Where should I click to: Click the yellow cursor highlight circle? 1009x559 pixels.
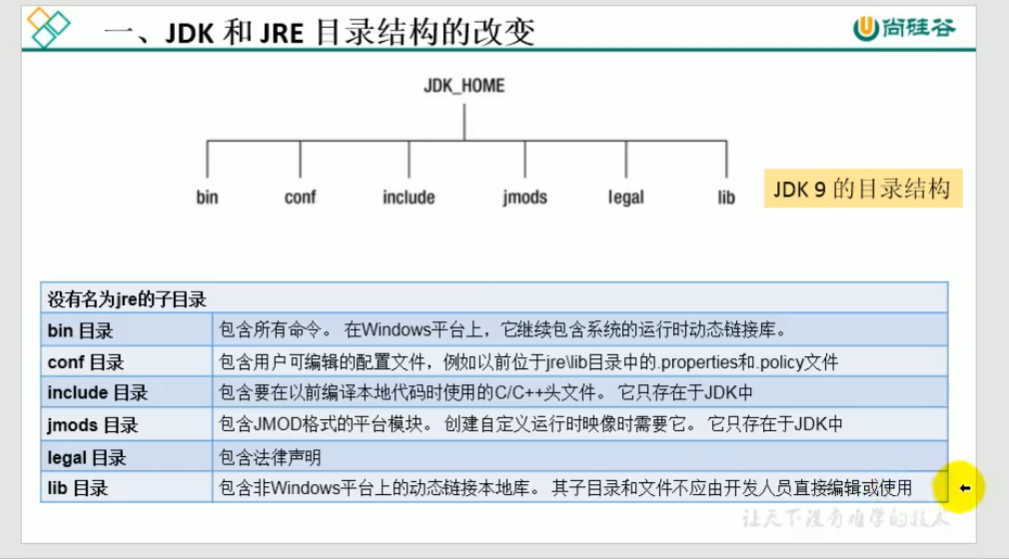click(x=964, y=488)
